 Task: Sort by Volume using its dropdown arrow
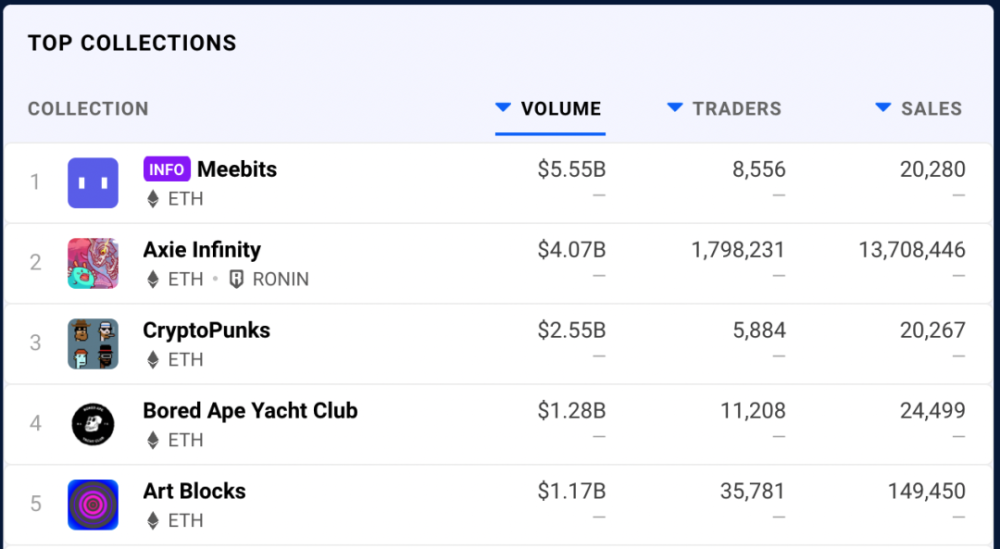point(503,108)
